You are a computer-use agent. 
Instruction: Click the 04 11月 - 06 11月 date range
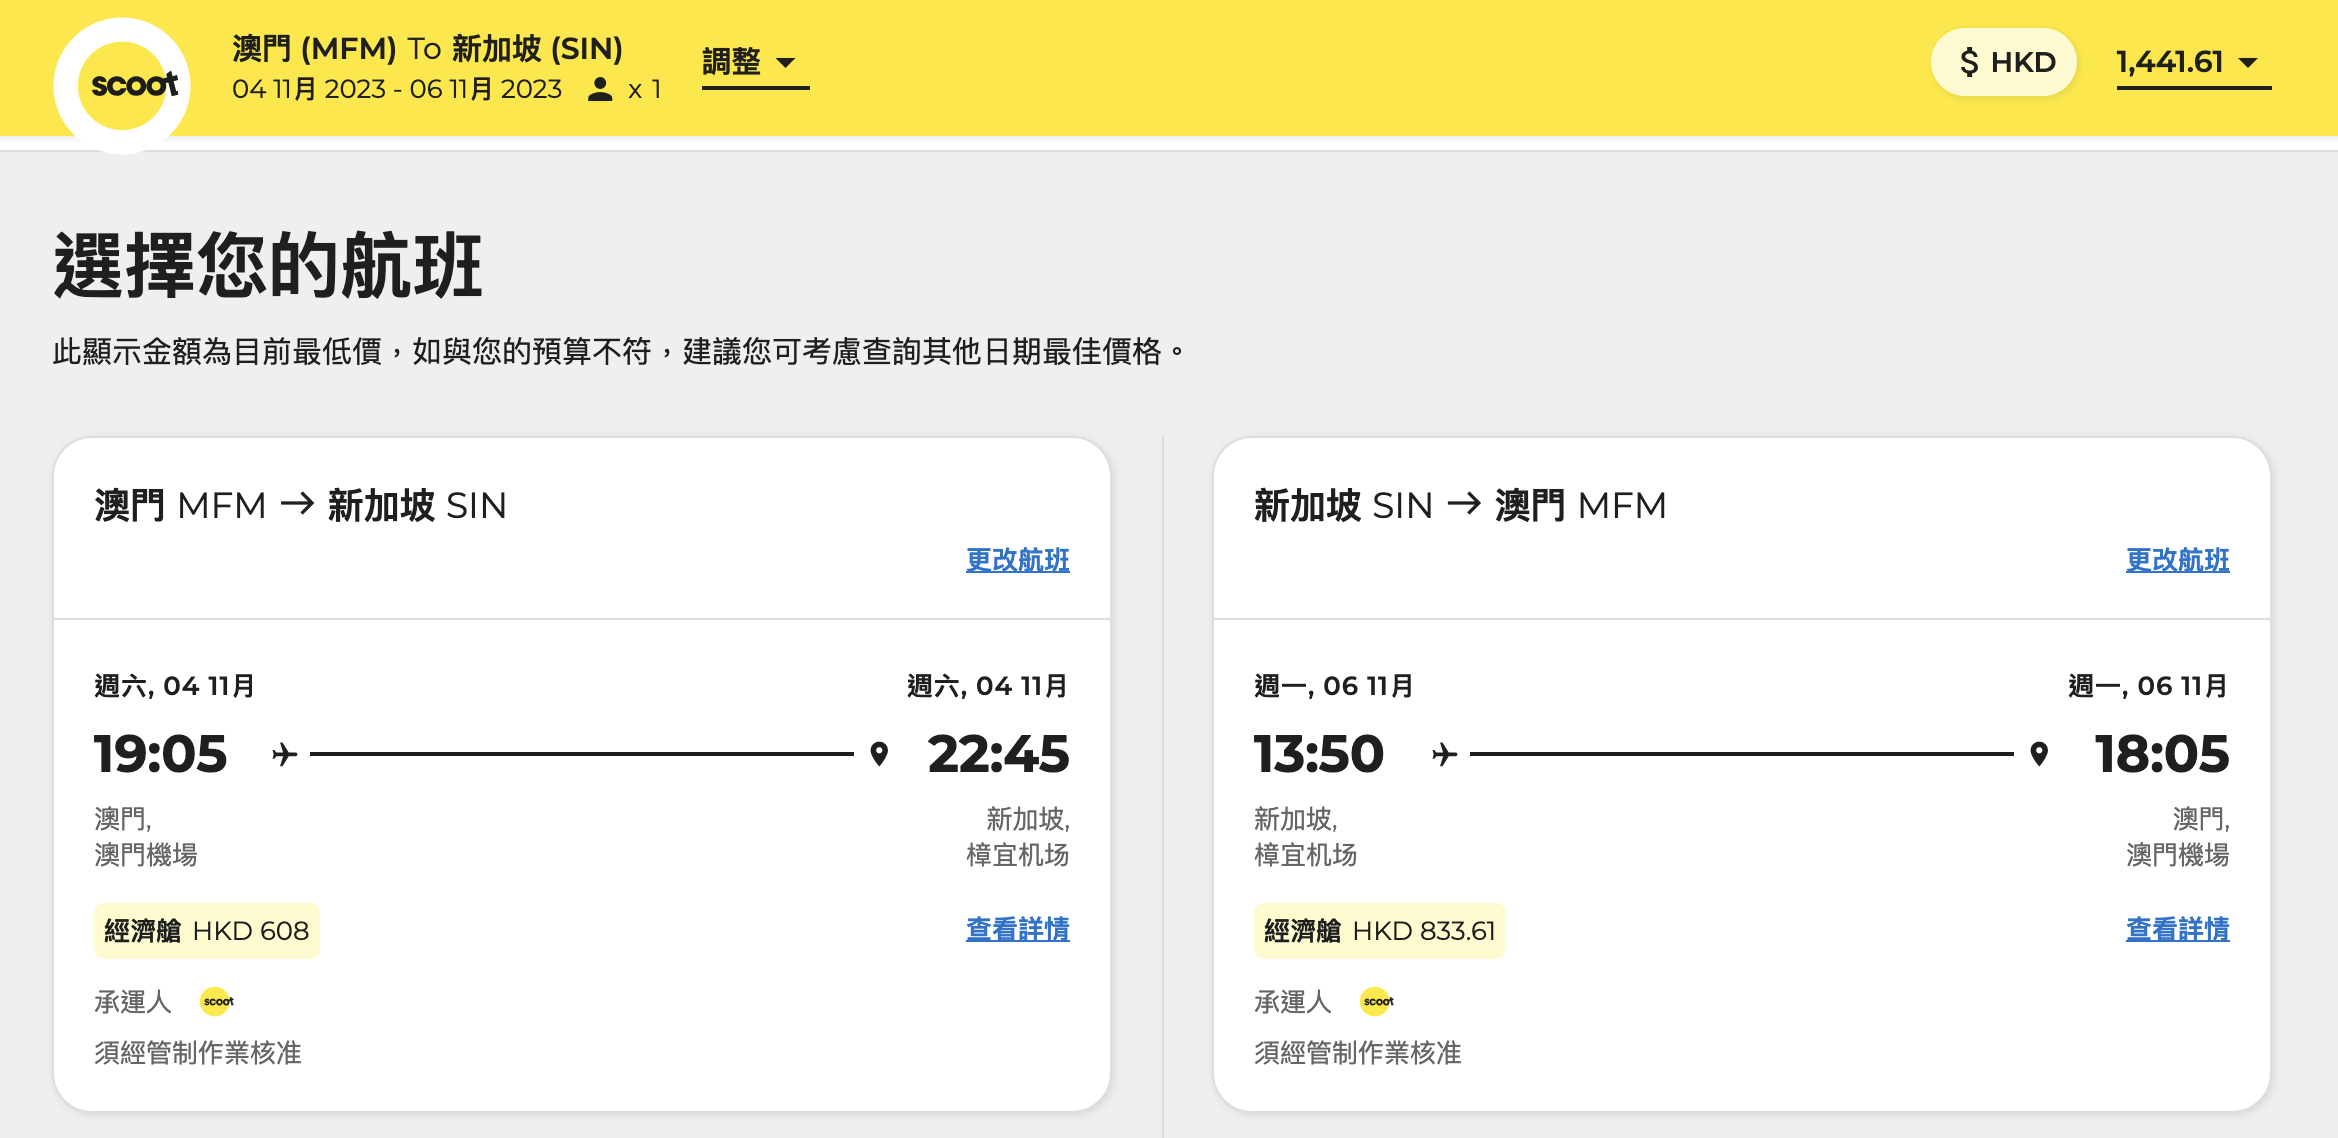pyautogui.click(x=396, y=89)
